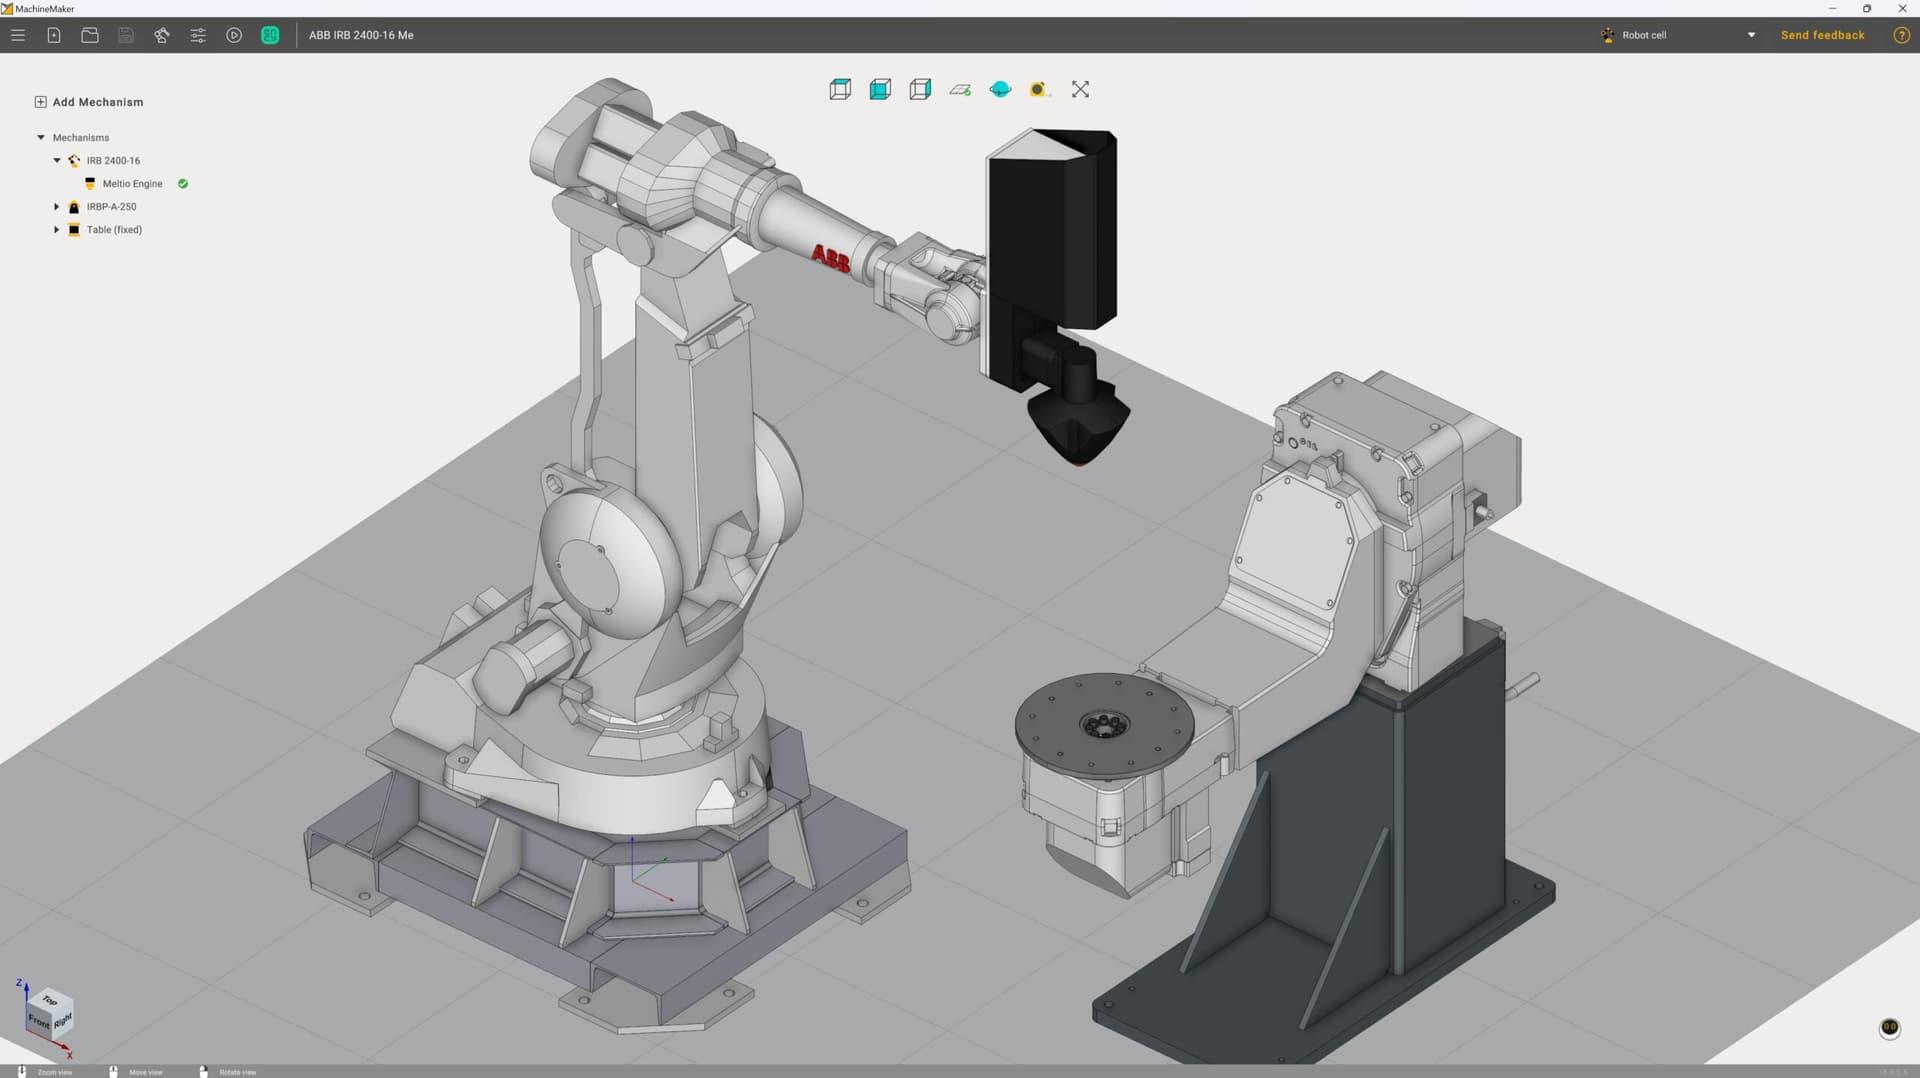Select the robot mechanism tool in toolbar
Screen dimensions: 1920x1078
[161, 35]
